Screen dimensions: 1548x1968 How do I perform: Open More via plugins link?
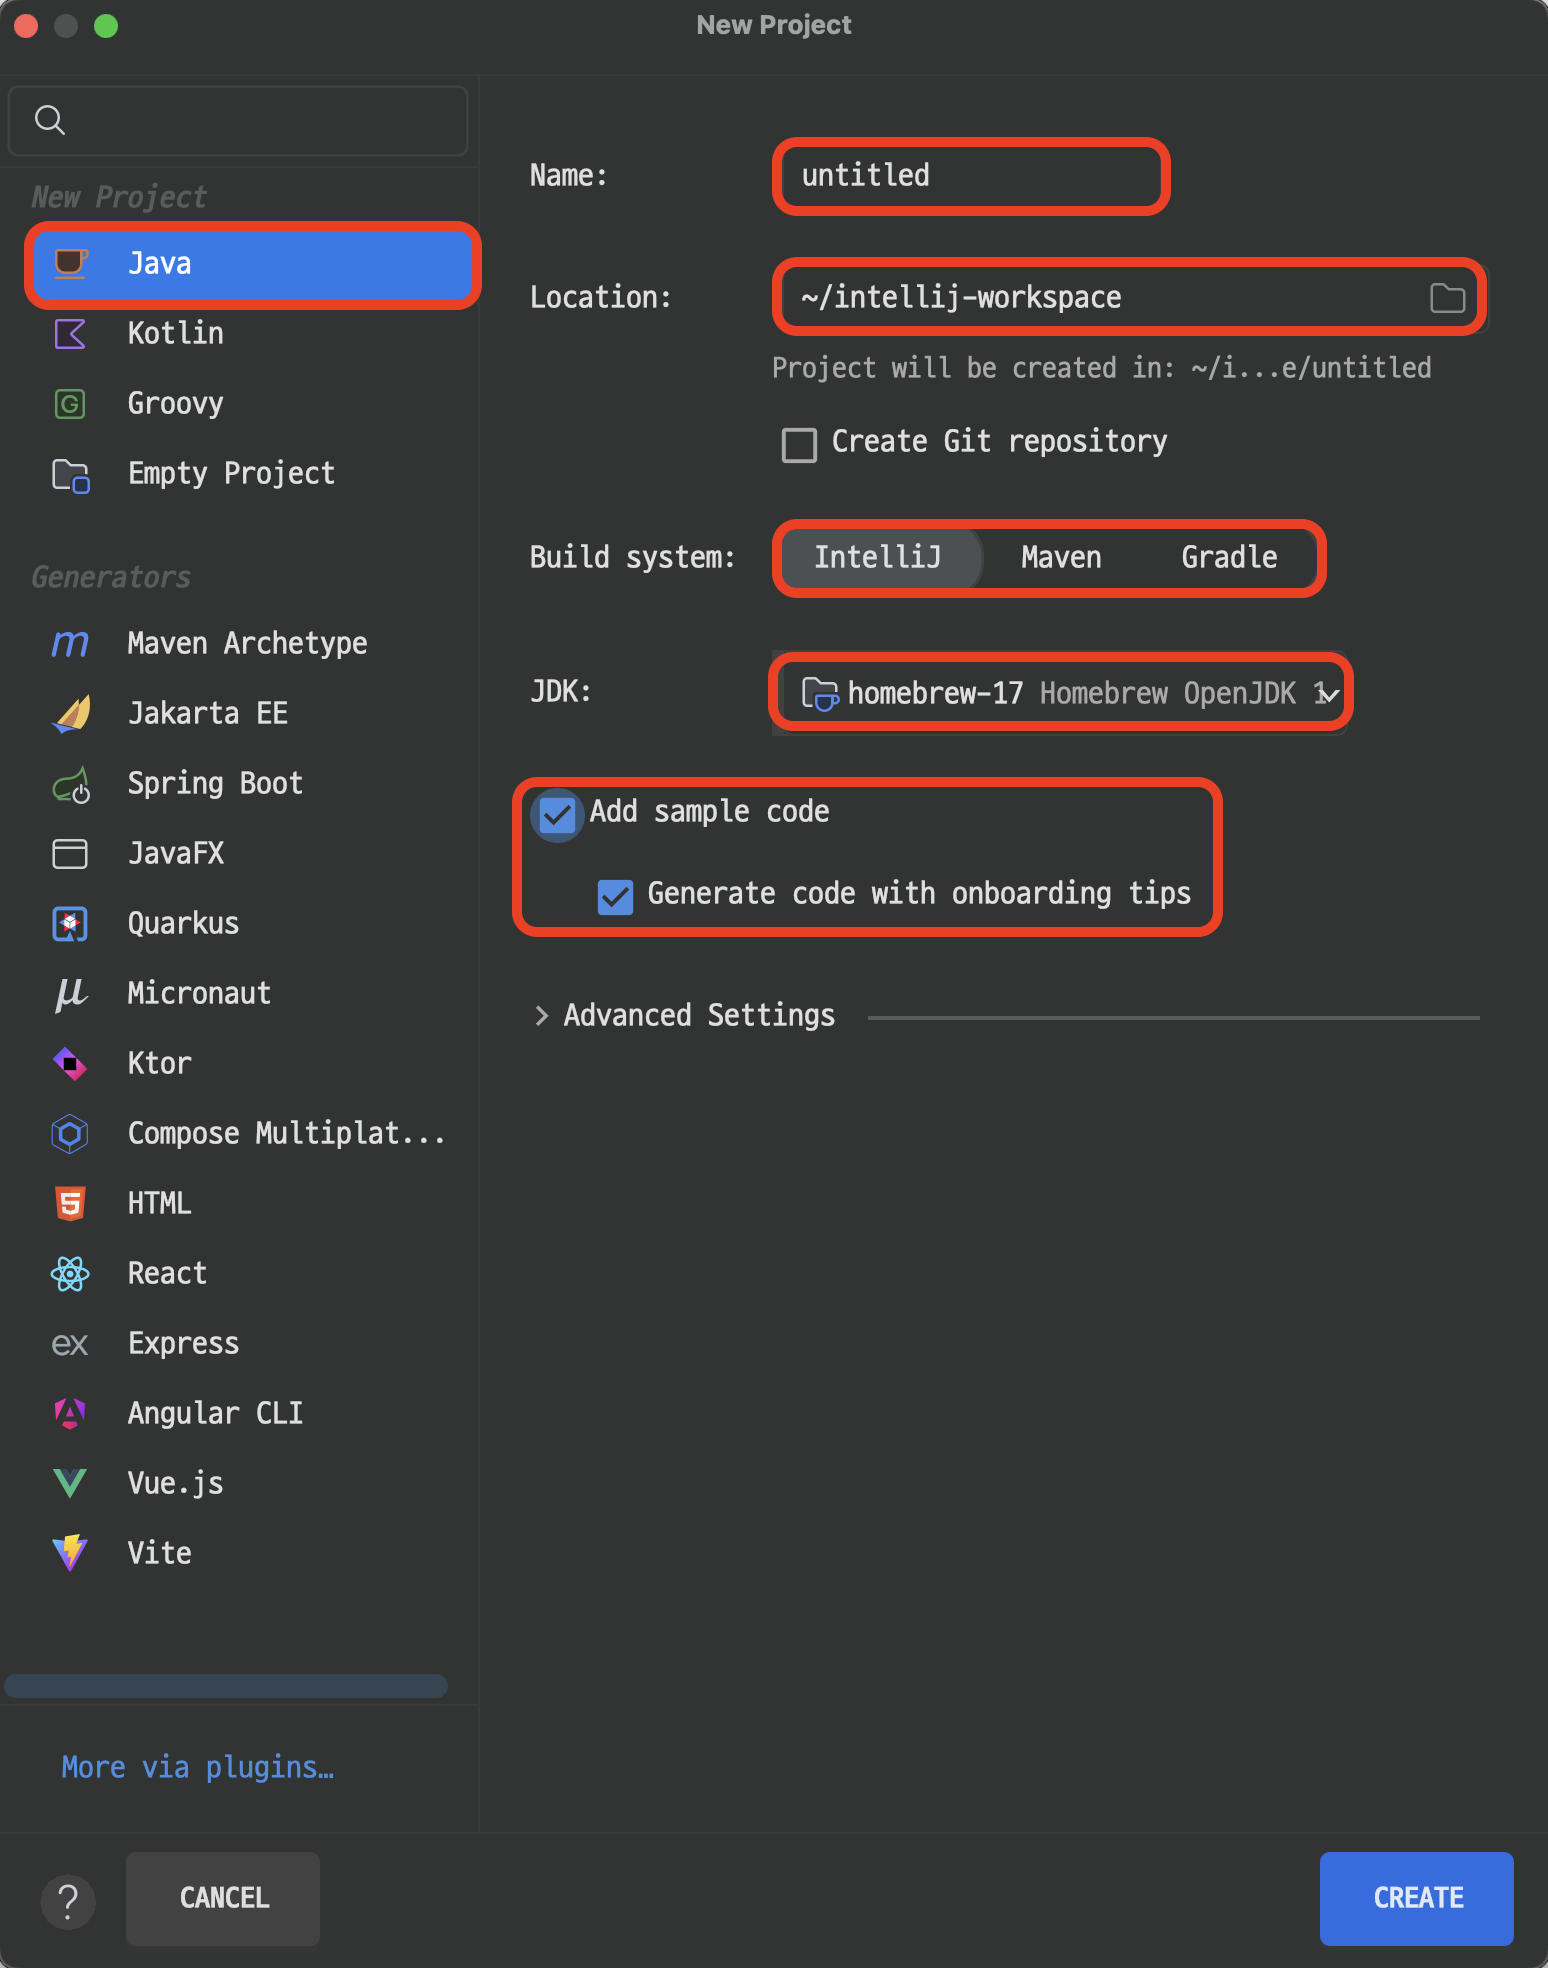[198, 1767]
